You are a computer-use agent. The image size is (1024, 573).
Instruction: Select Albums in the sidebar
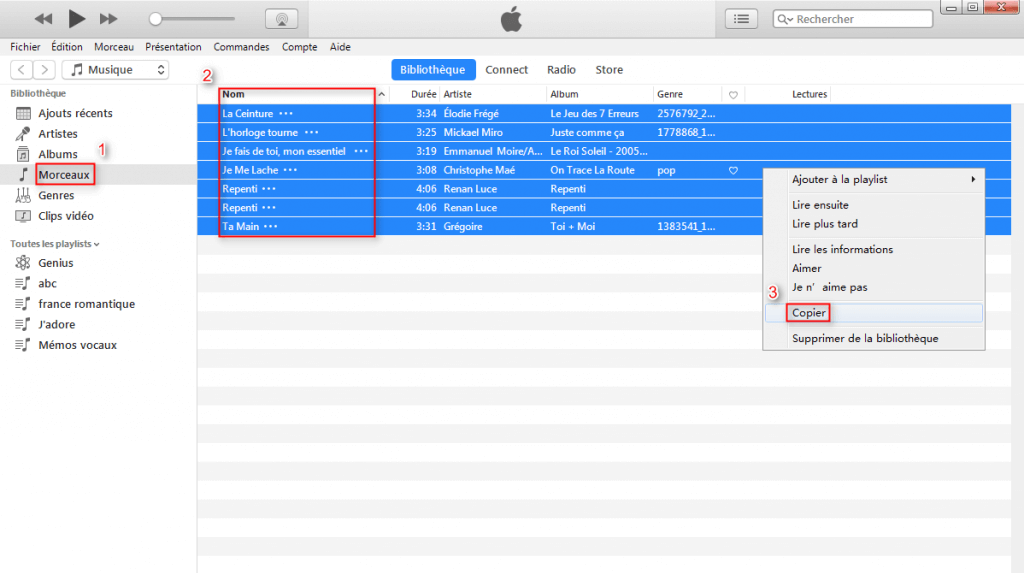click(x=57, y=154)
